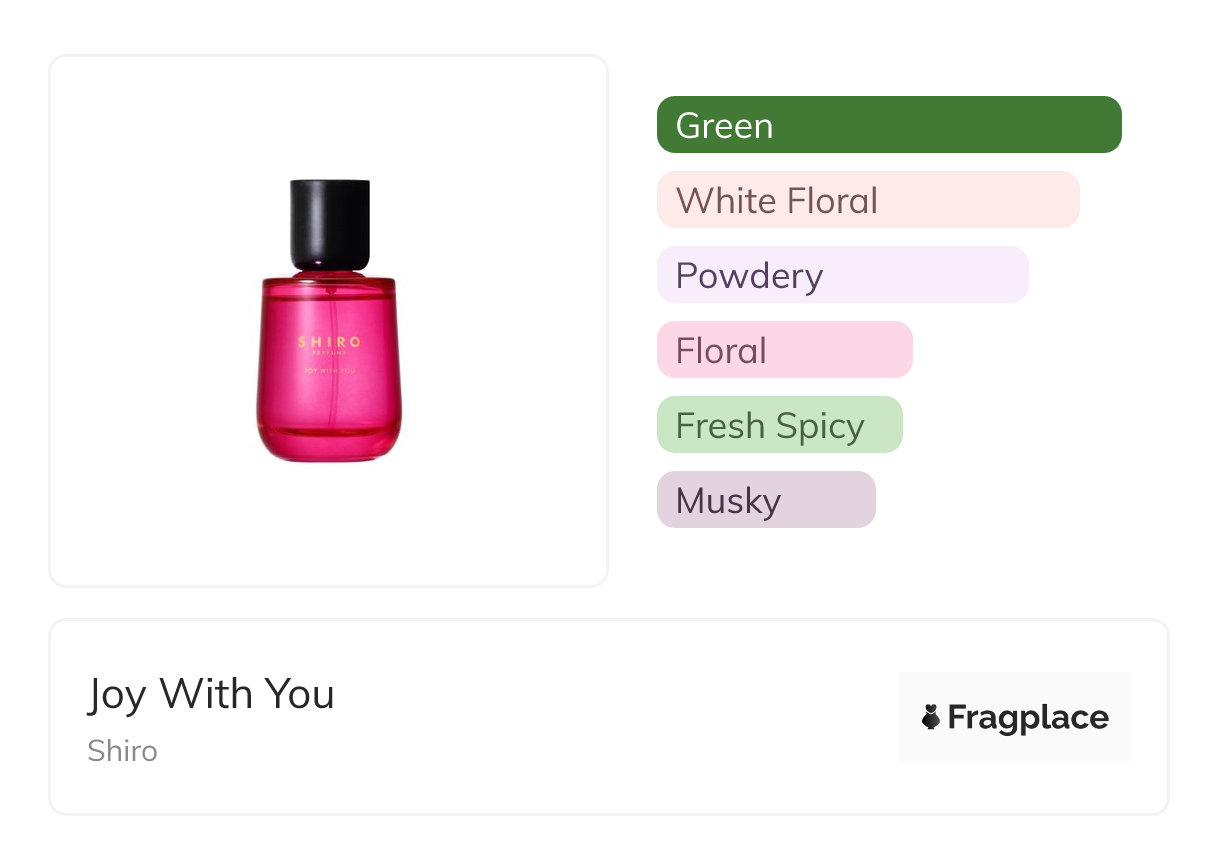The width and height of the screenshot is (1218, 864).
Task: Click the Powdery label text
Action: 749,276
